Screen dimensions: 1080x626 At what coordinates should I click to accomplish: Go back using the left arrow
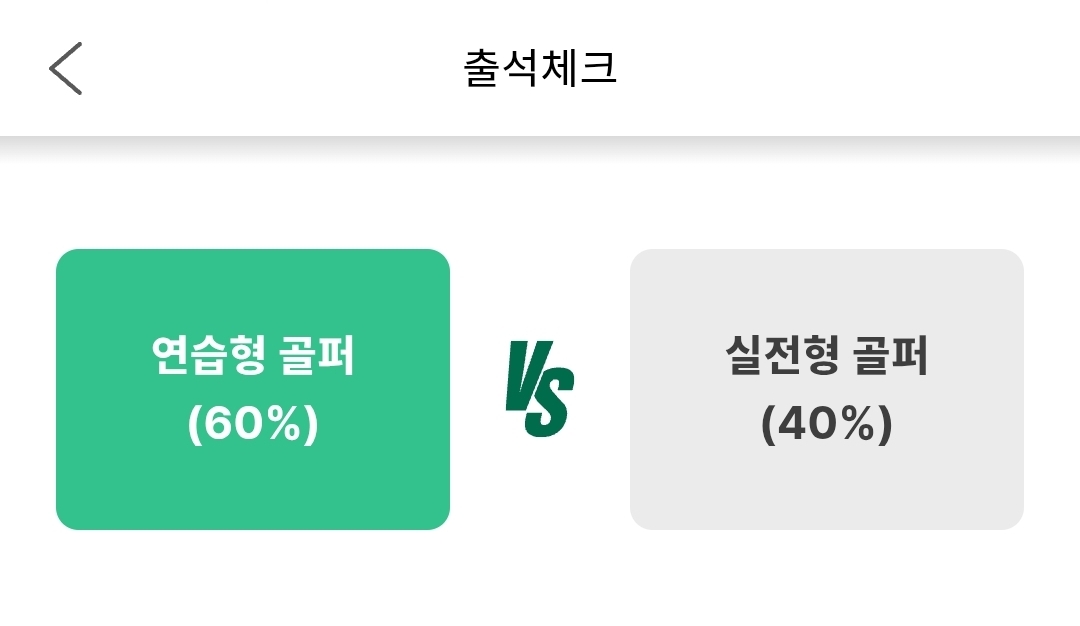[66, 69]
